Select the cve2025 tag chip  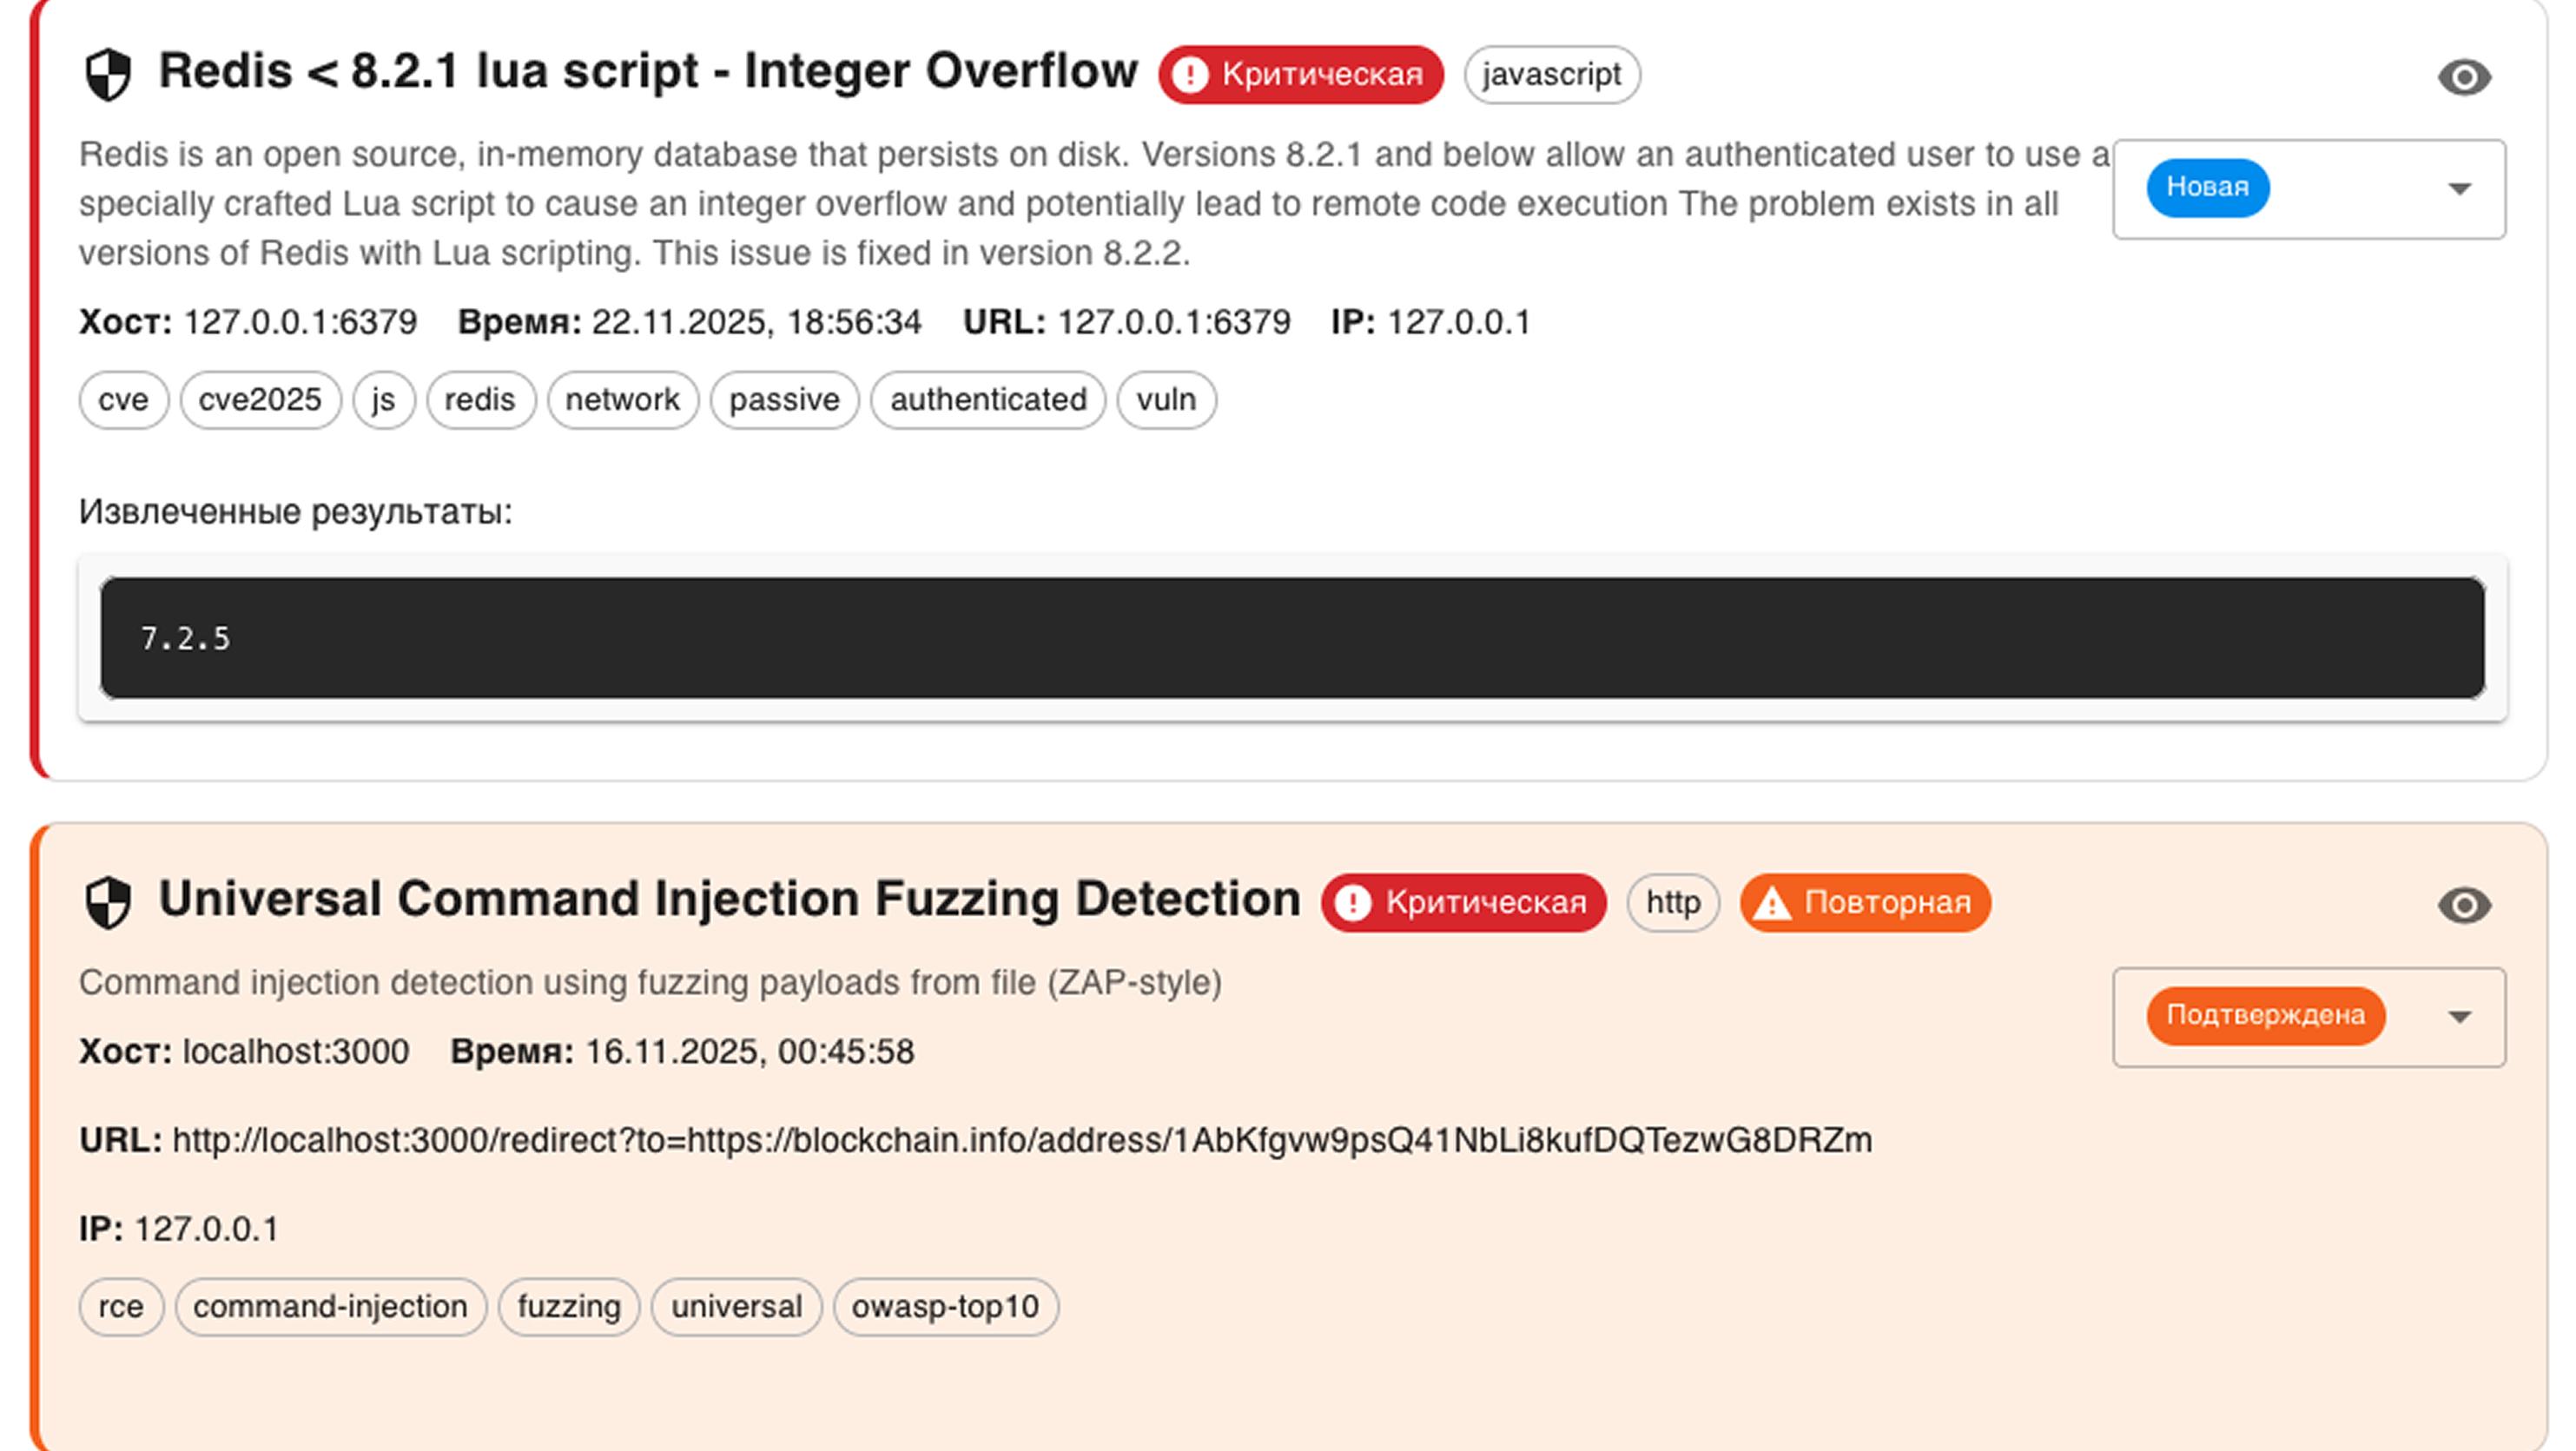[x=260, y=400]
